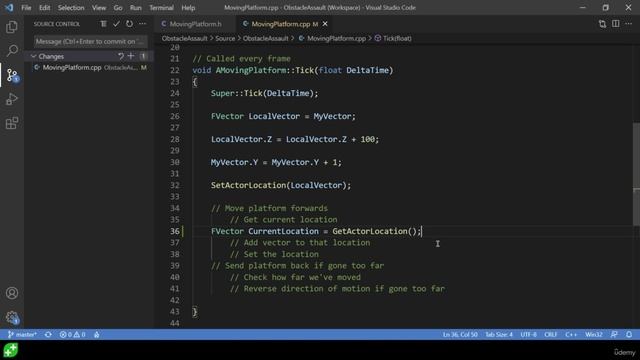Viewport: 640px width, 360px height.
Task: Click the commit message input field
Action: 90,41
